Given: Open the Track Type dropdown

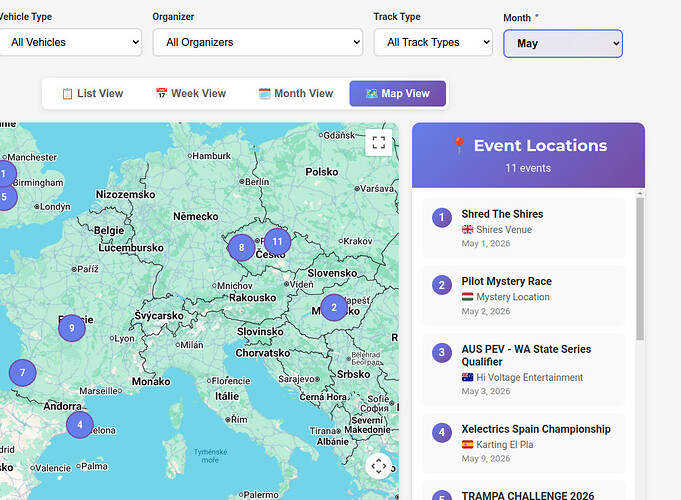Looking at the screenshot, I should (433, 42).
